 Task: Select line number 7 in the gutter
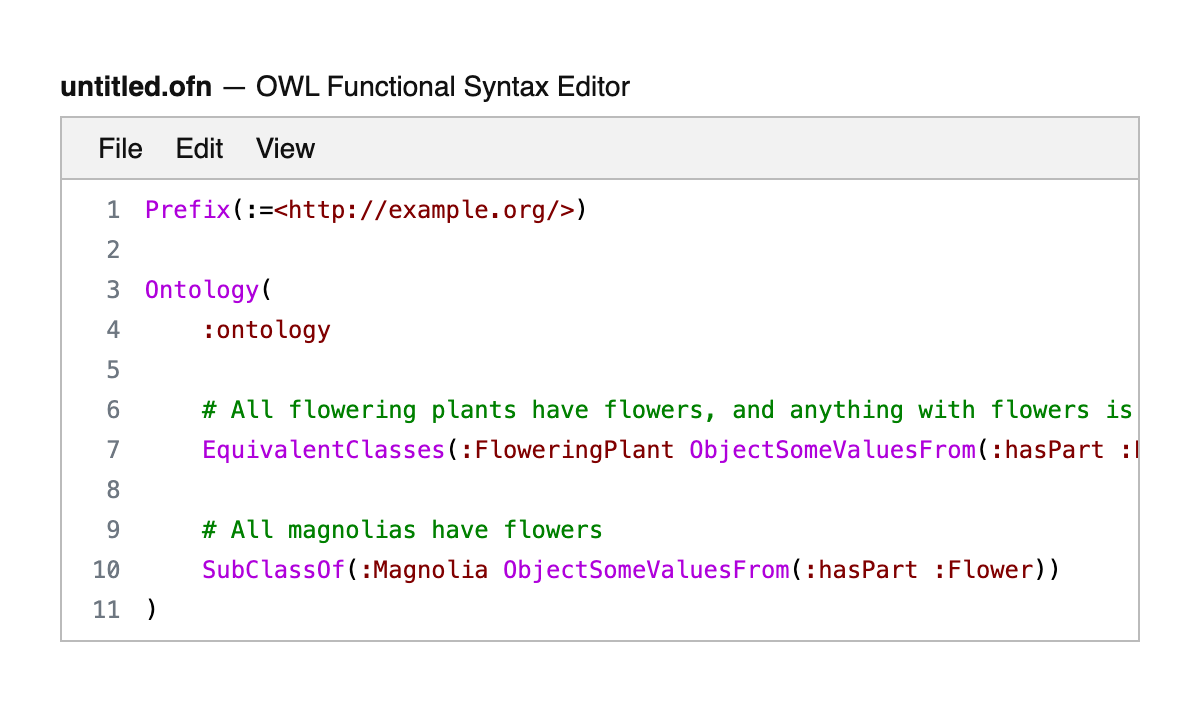coord(112,450)
